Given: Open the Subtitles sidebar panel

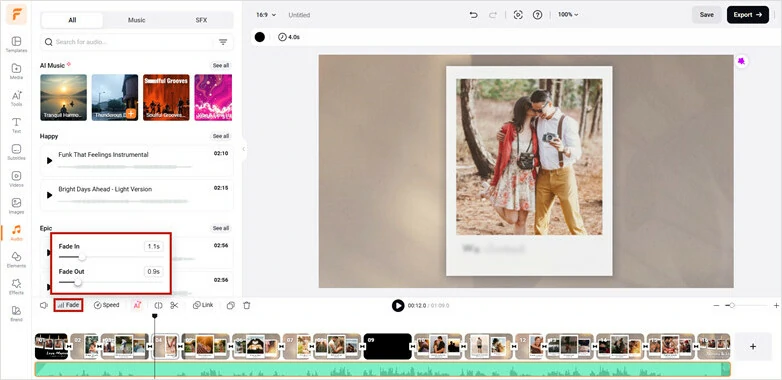Looking at the screenshot, I should tap(16, 152).
